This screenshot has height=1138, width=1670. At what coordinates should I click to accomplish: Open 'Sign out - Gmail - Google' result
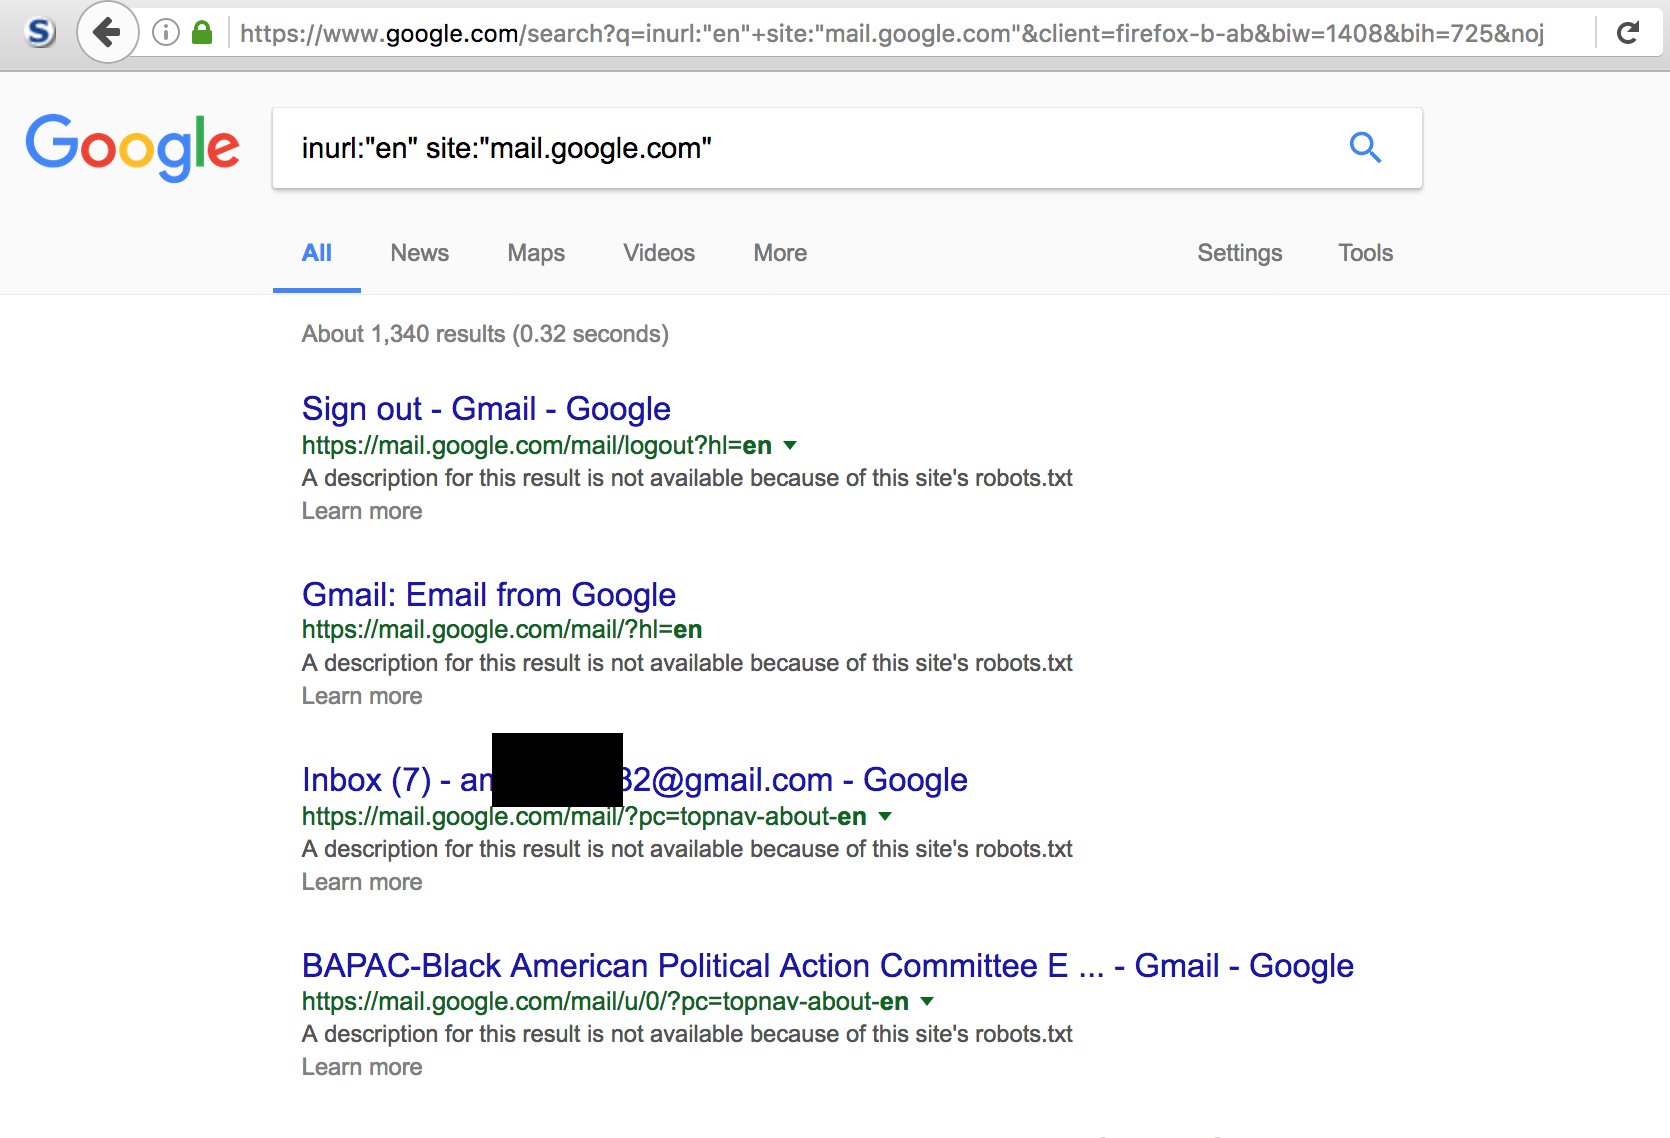(x=486, y=409)
